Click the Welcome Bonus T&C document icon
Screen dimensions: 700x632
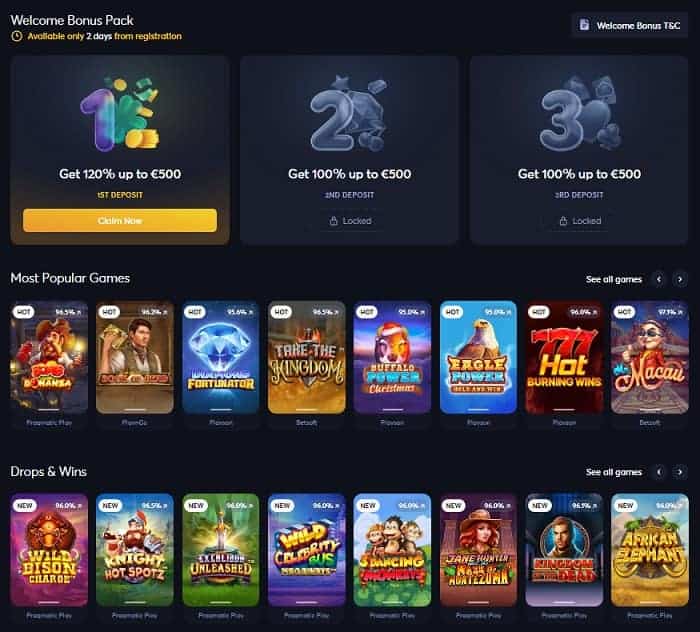pyautogui.click(x=584, y=25)
